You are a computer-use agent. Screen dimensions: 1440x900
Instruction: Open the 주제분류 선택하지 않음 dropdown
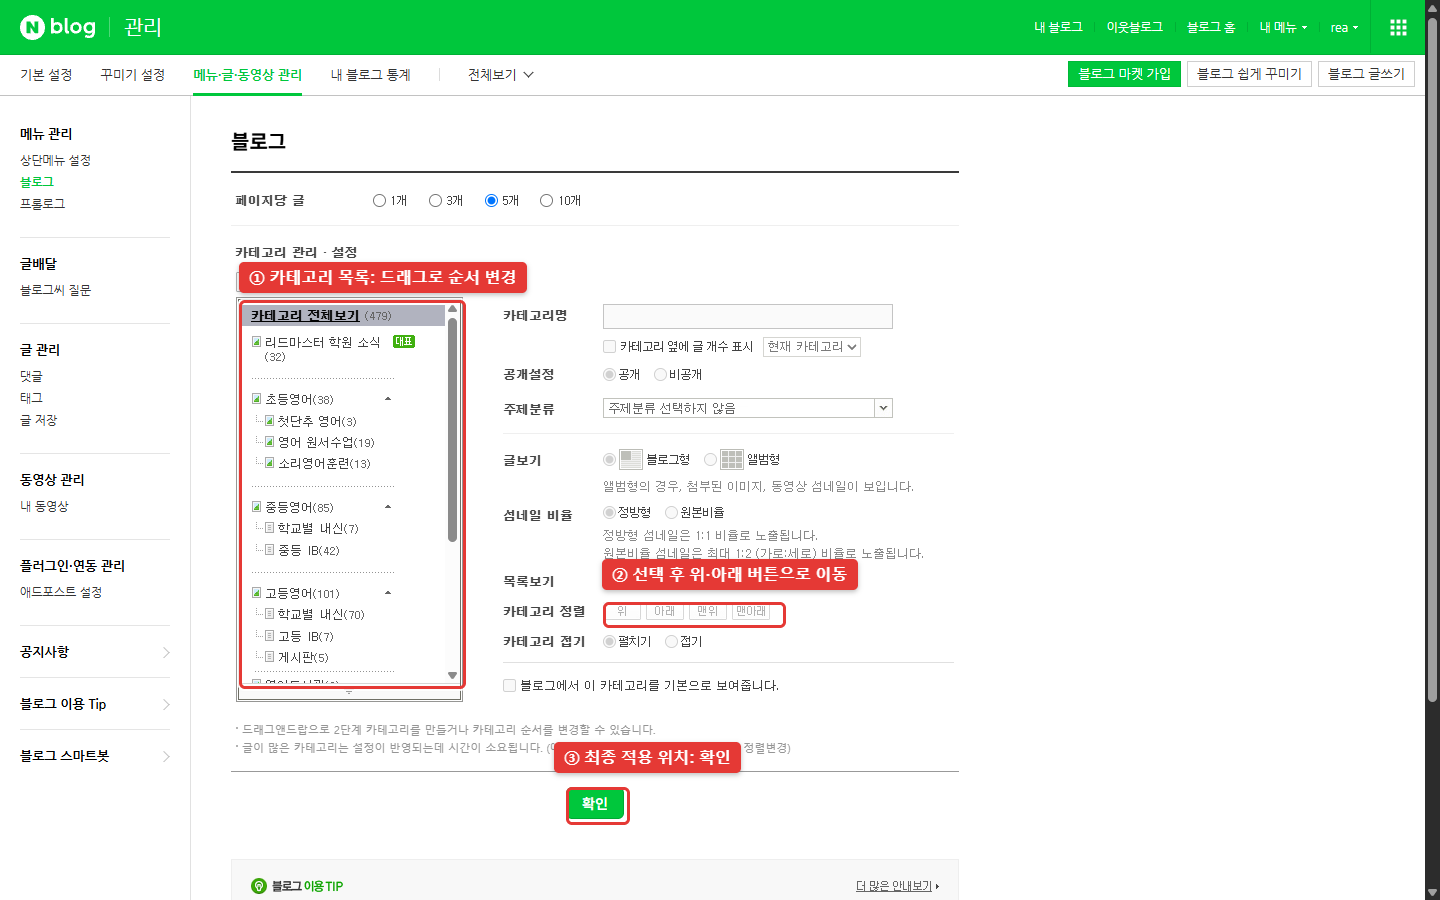[747, 408]
